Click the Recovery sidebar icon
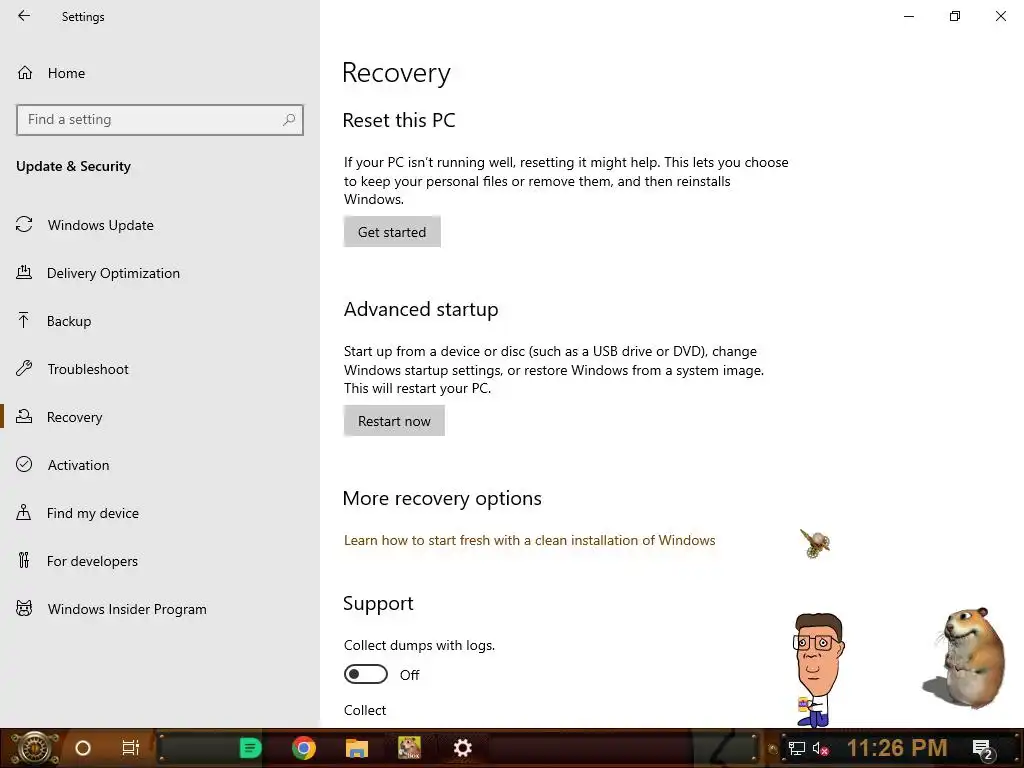 pos(24,416)
